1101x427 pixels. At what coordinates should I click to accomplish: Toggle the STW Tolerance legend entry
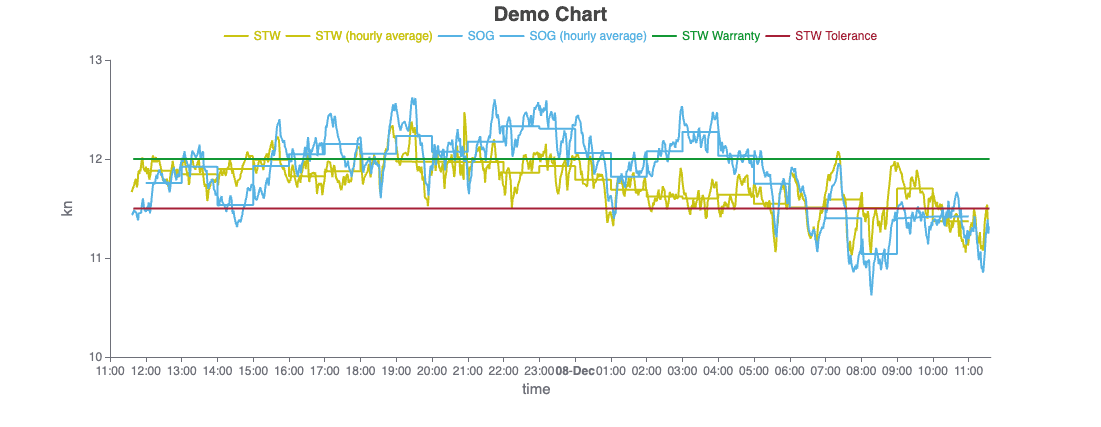(821, 36)
